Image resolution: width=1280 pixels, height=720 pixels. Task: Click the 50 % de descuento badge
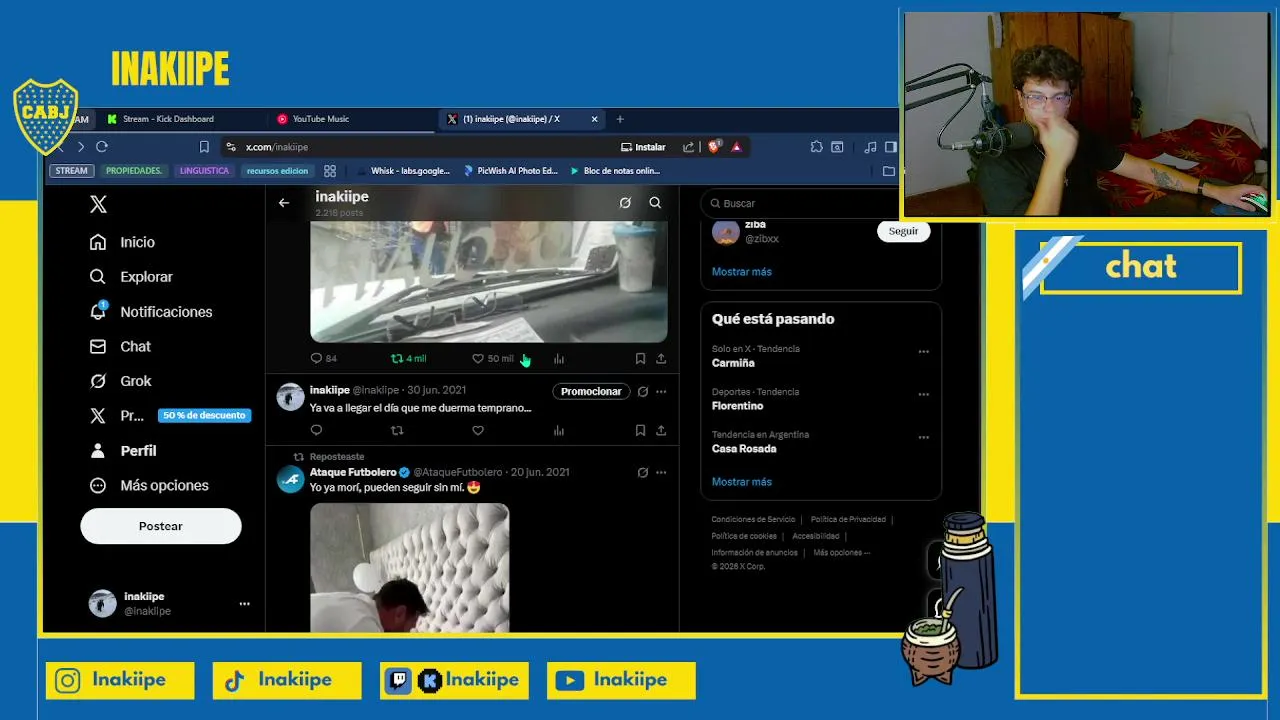click(204, 415)
